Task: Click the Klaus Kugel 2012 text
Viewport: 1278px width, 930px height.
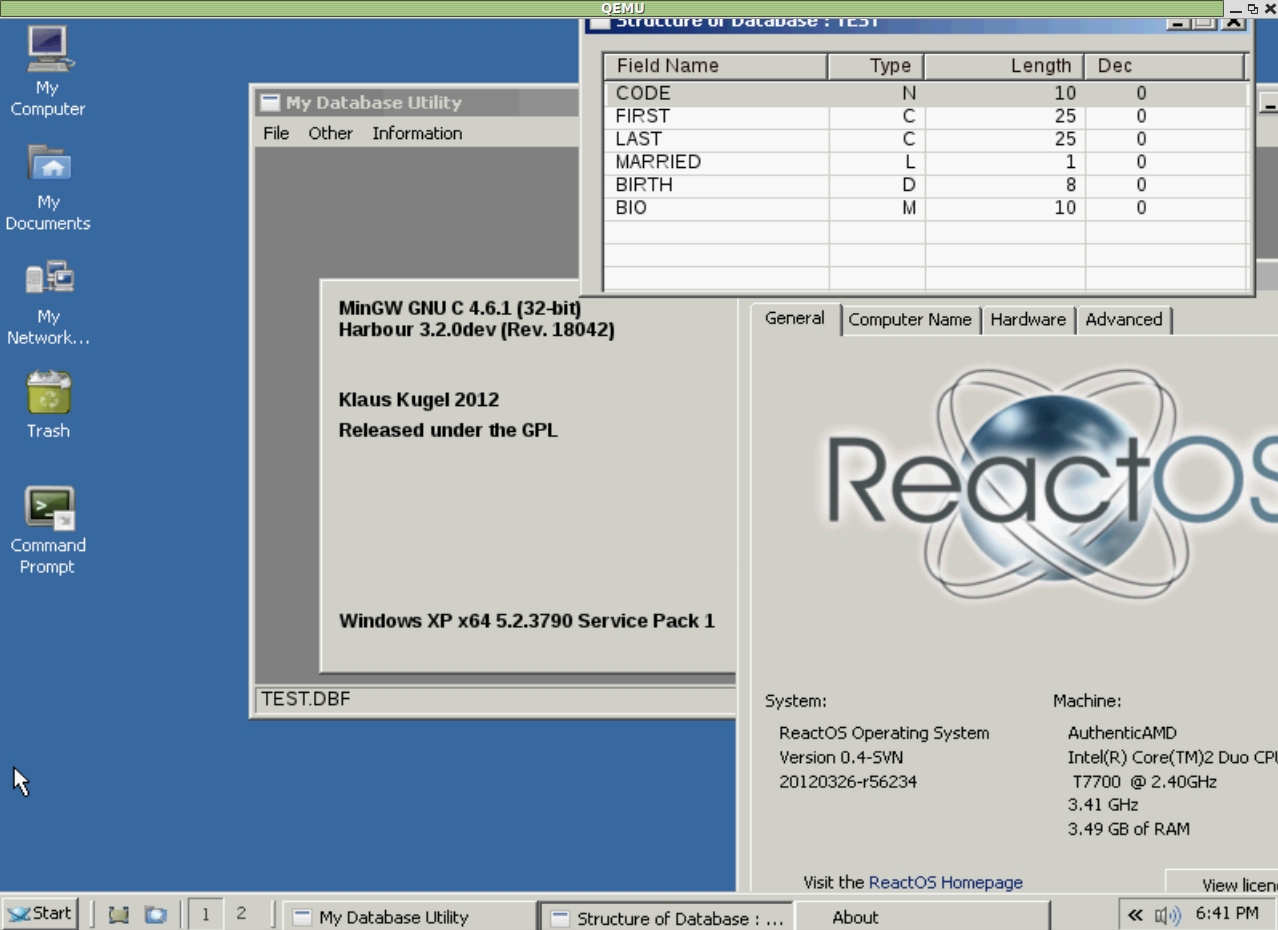Action: coord(419,400)
